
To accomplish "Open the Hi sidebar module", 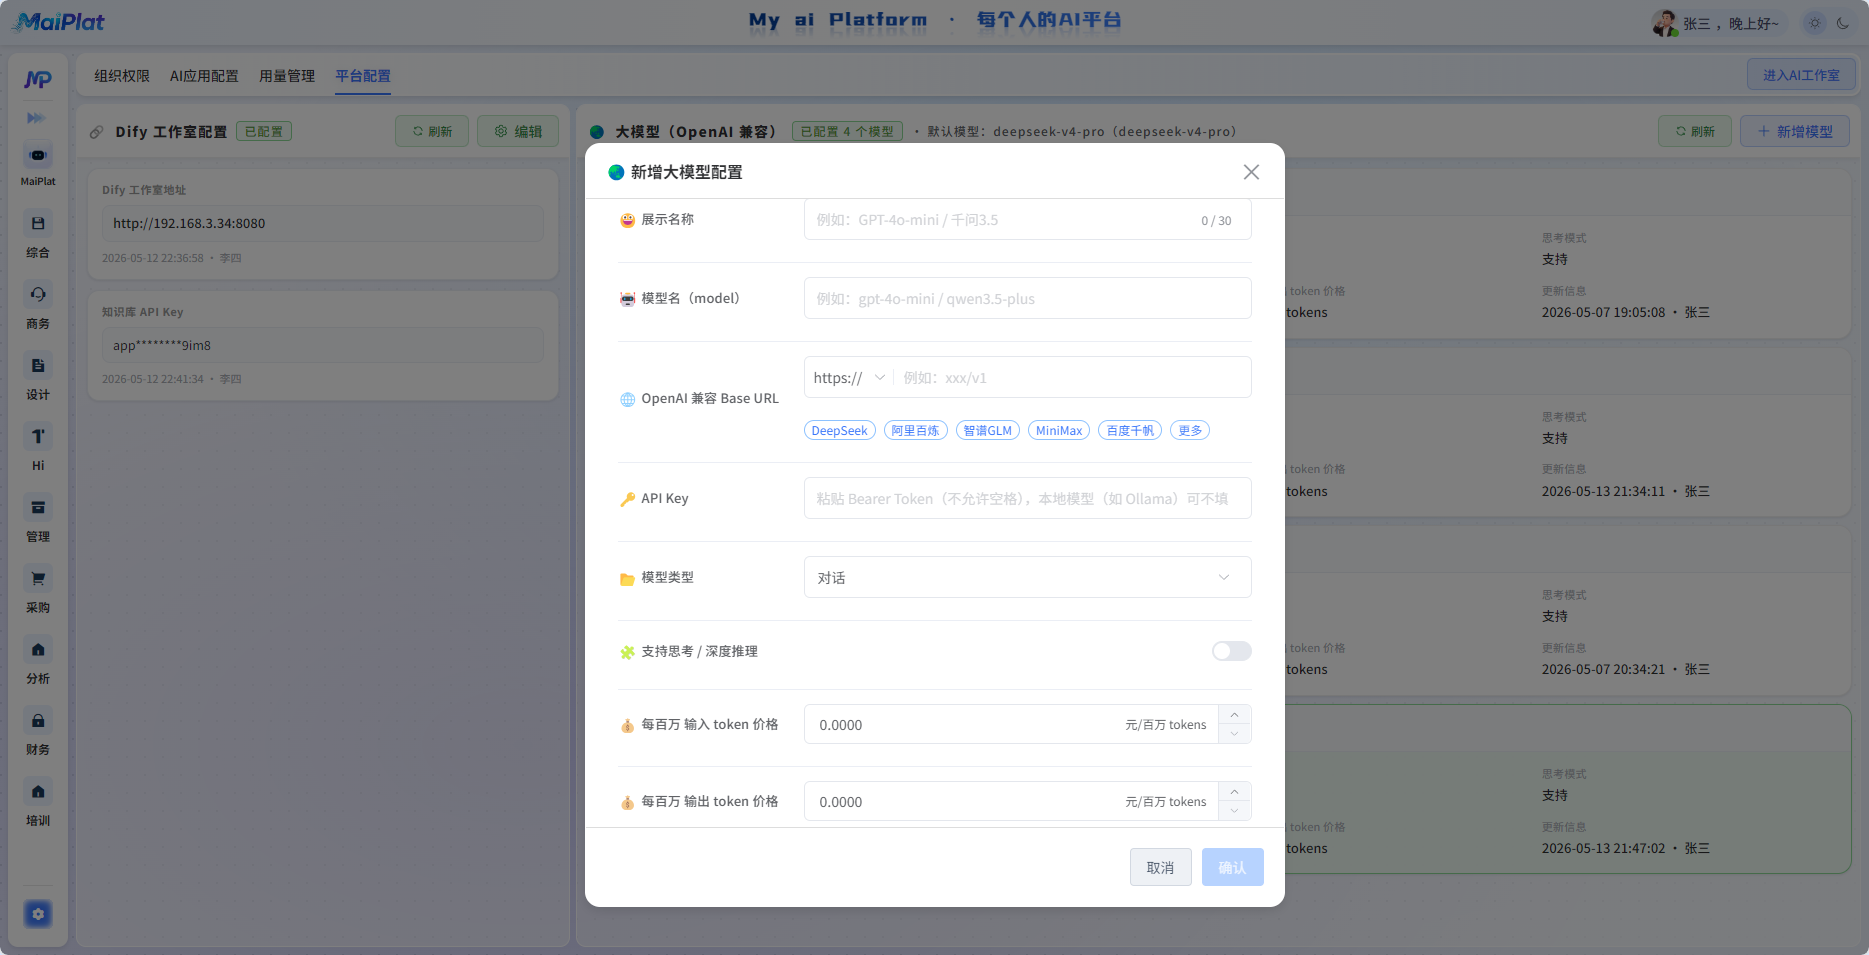I will 38,437.
